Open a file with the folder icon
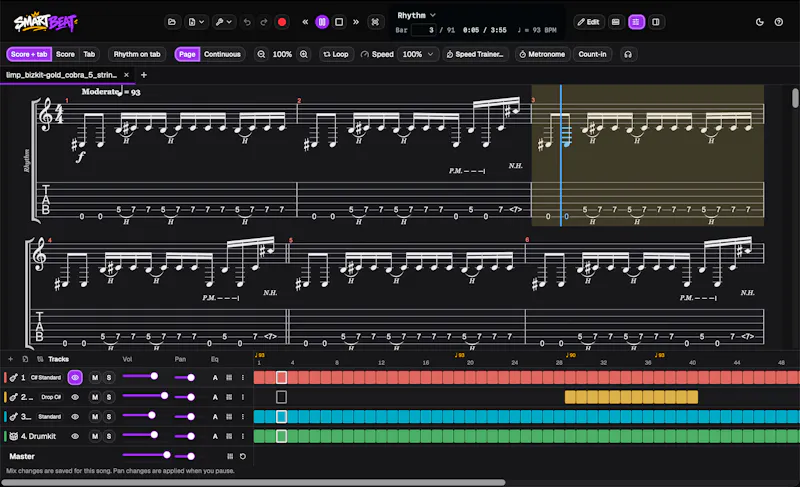 172,22
